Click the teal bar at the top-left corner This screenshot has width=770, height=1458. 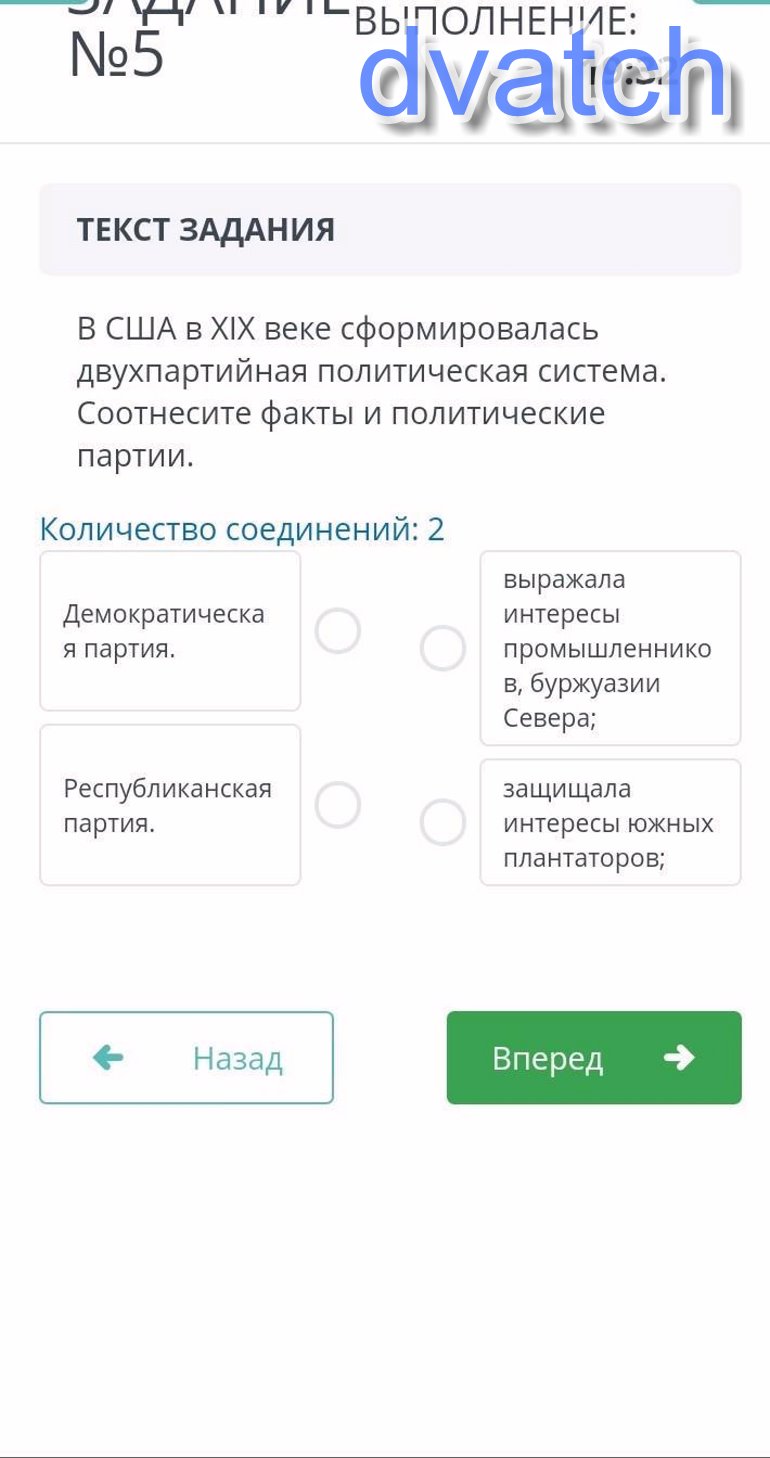(32, 2)
